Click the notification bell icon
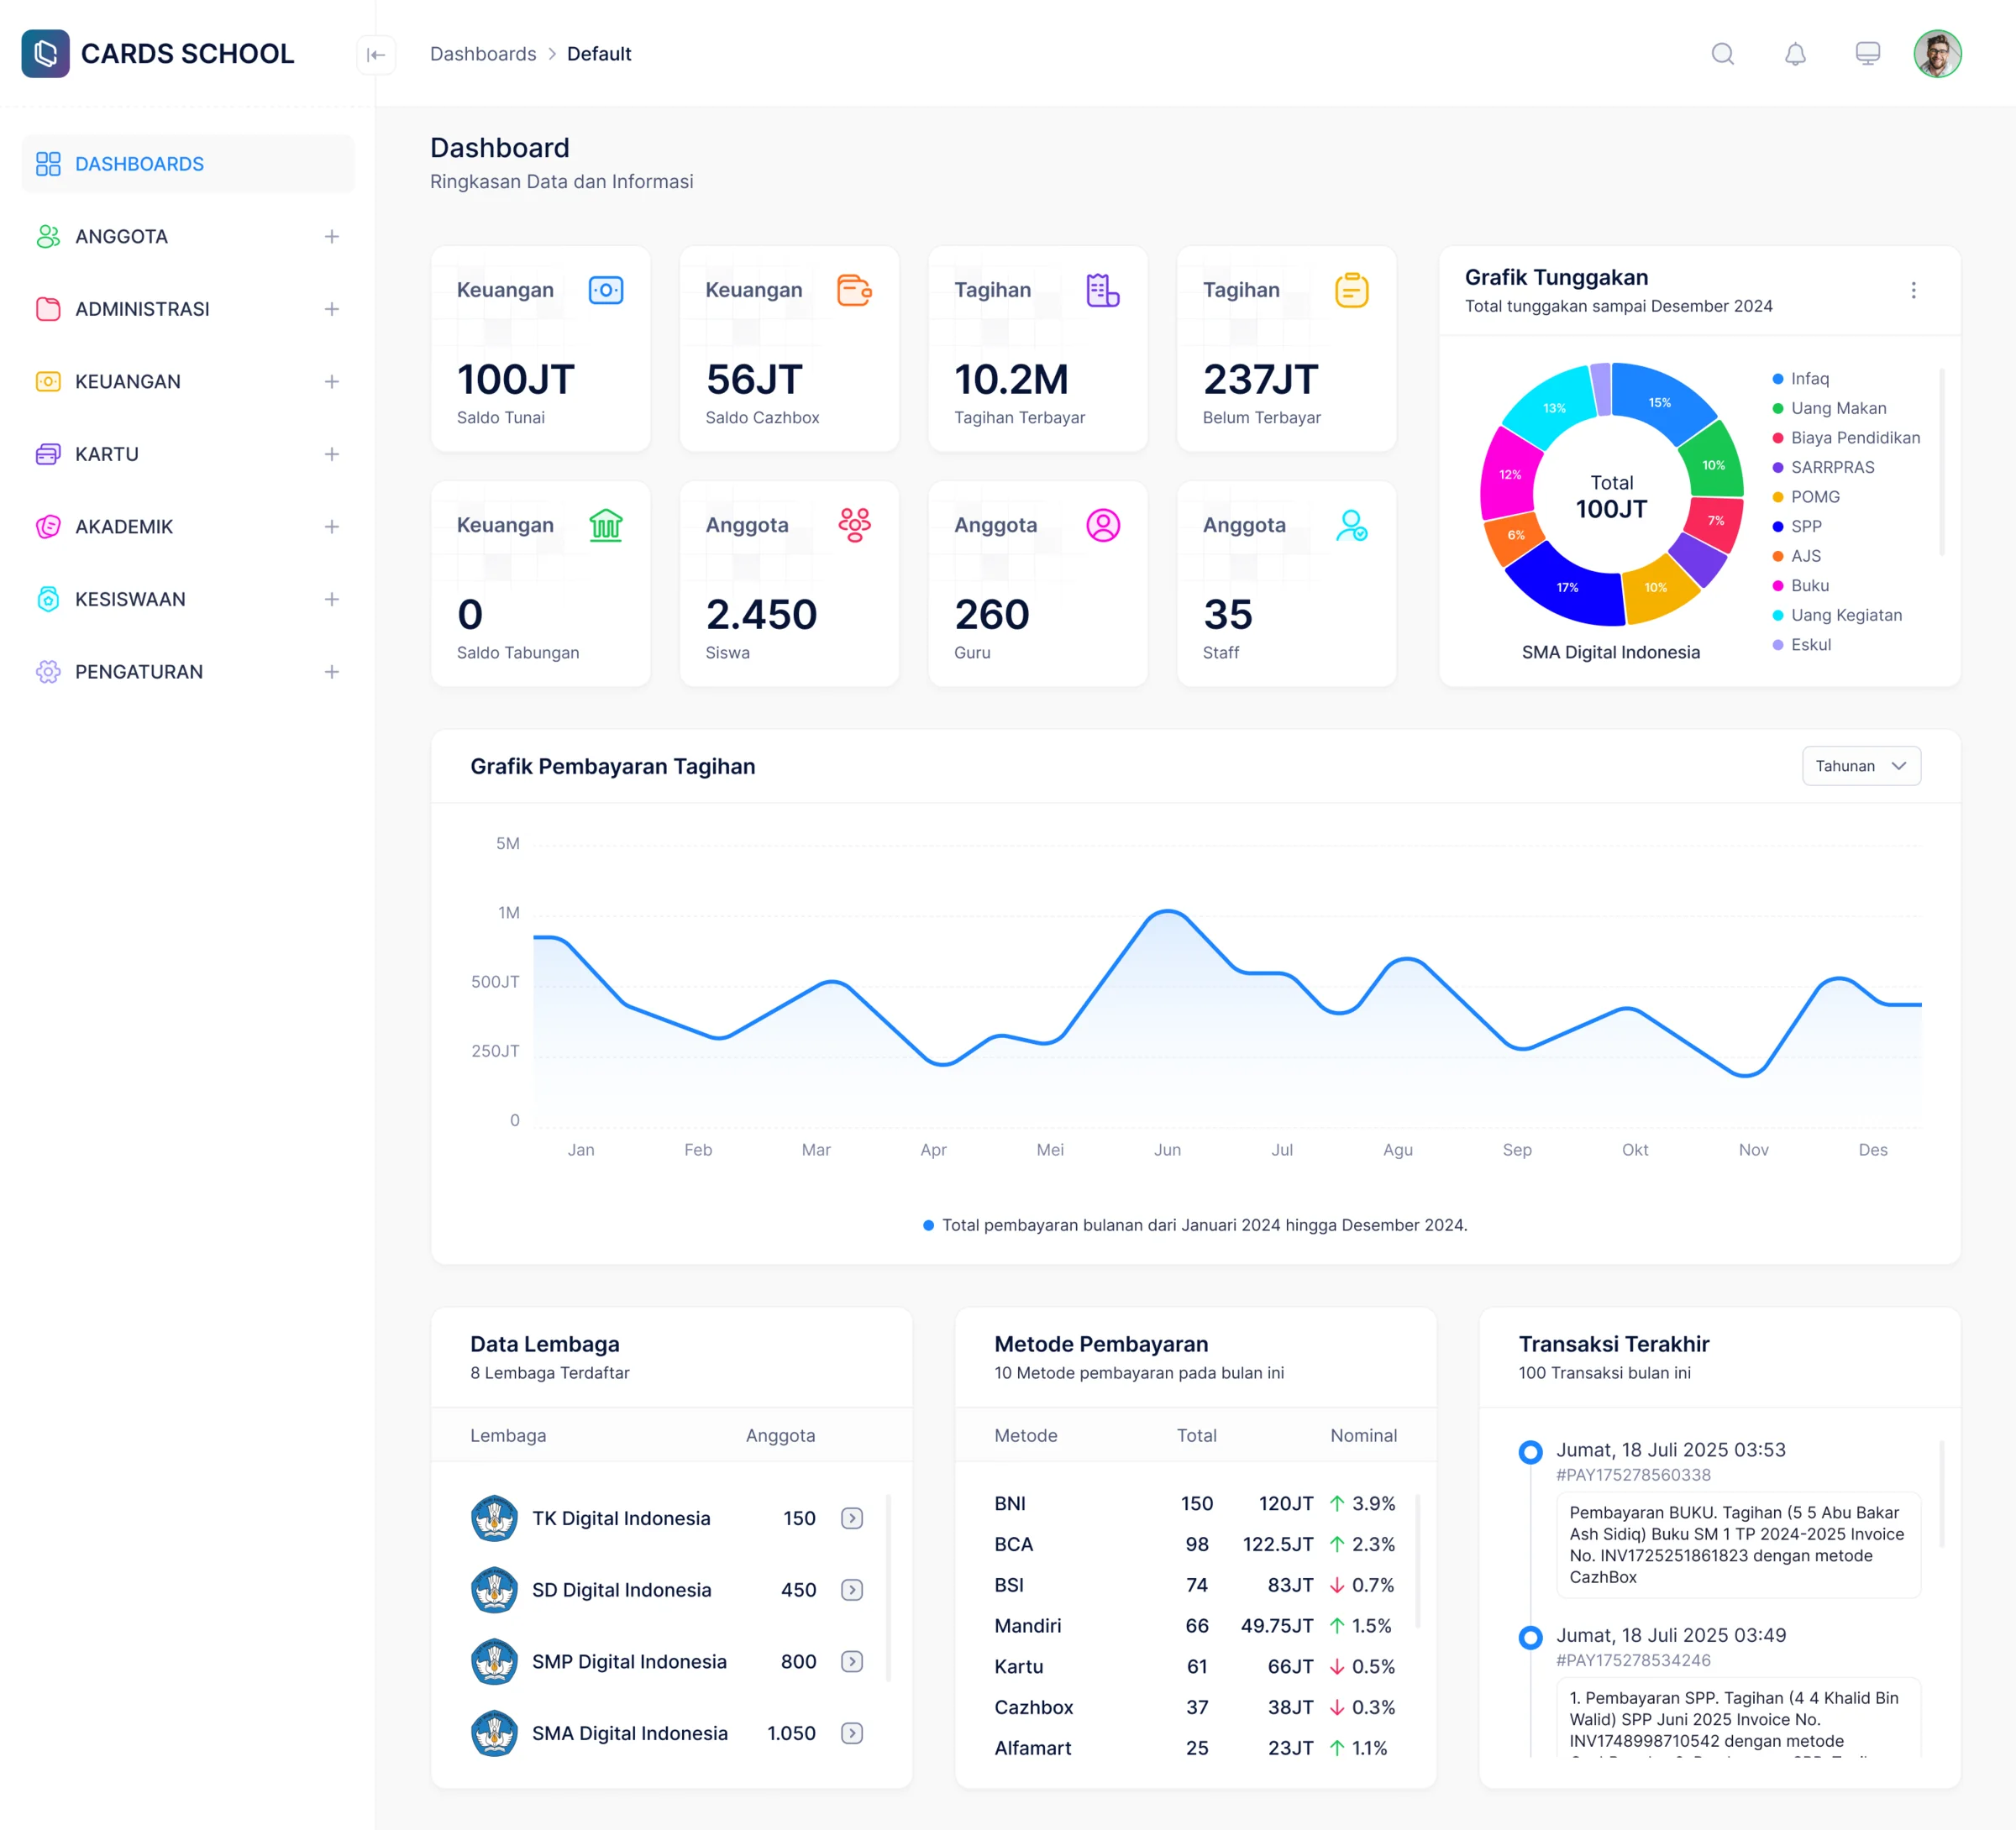This screenshot has height=1830, width=2016. pyautogui.click(x=1796, y=54)
